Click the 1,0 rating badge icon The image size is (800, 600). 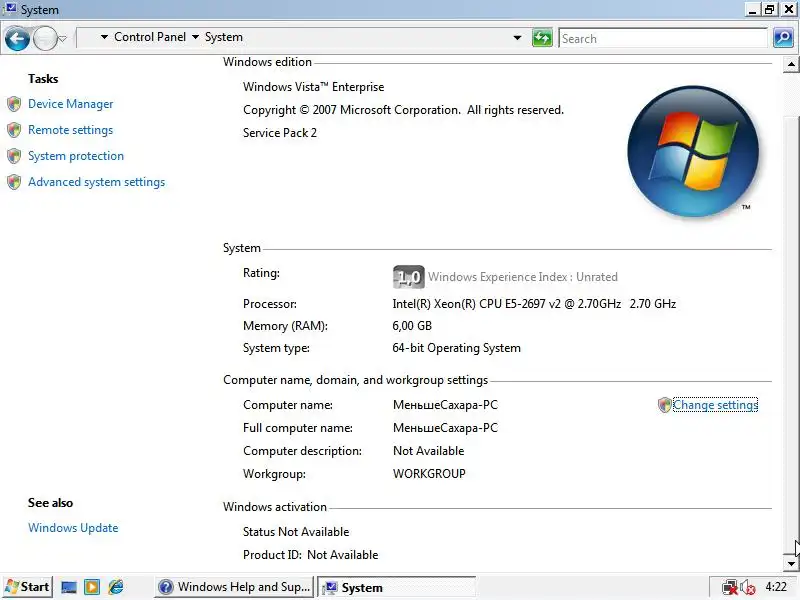[x=409, y=277]
